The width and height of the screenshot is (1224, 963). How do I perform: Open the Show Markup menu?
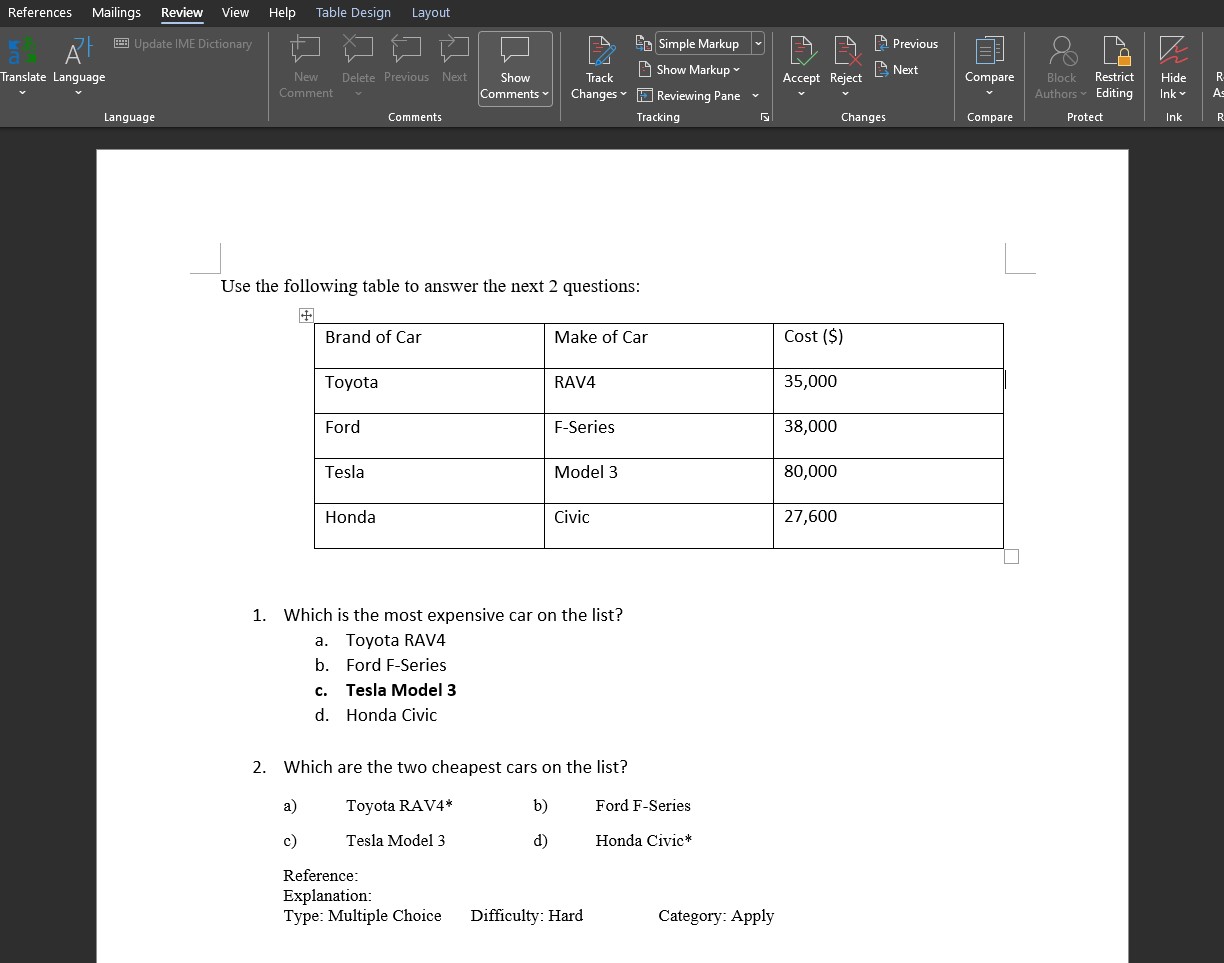click(x=689, y=70)
